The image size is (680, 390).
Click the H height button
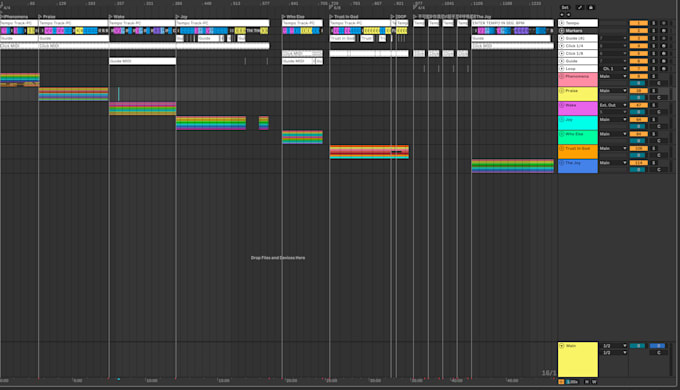587,382
